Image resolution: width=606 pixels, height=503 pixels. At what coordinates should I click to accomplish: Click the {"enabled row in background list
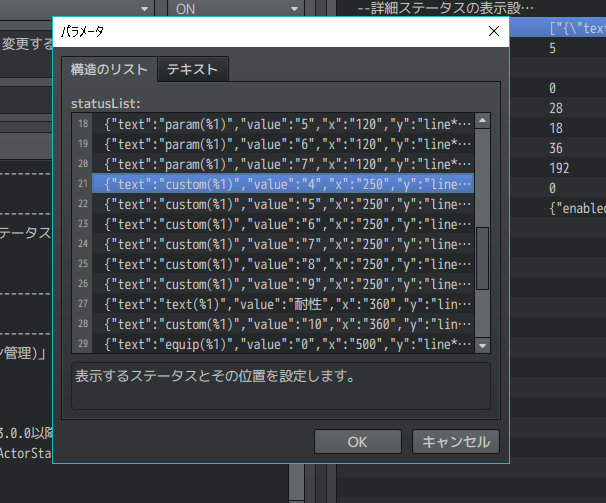[577, 208]
